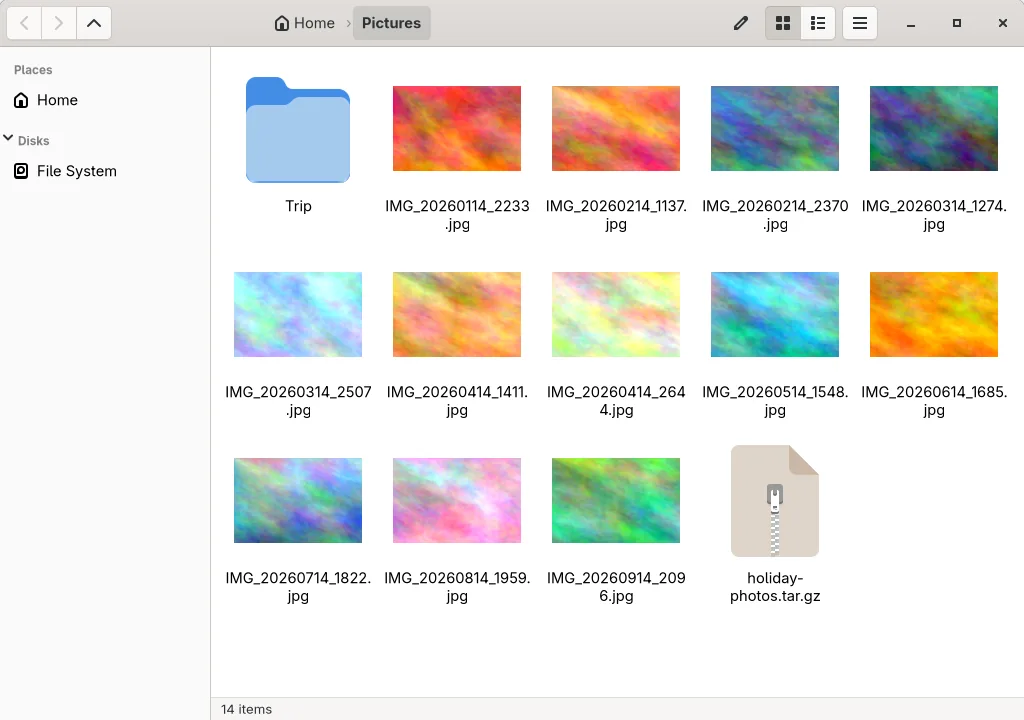The height and width of the screenshot is (720, 1024).
Task: Click the 'Trip' folder name label
Action: coord(298,206)
